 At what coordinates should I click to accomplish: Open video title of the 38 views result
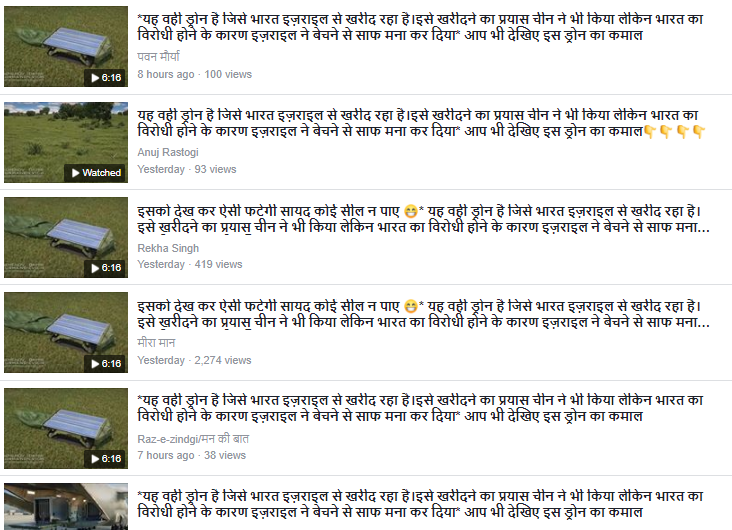[x=420, y=408]
